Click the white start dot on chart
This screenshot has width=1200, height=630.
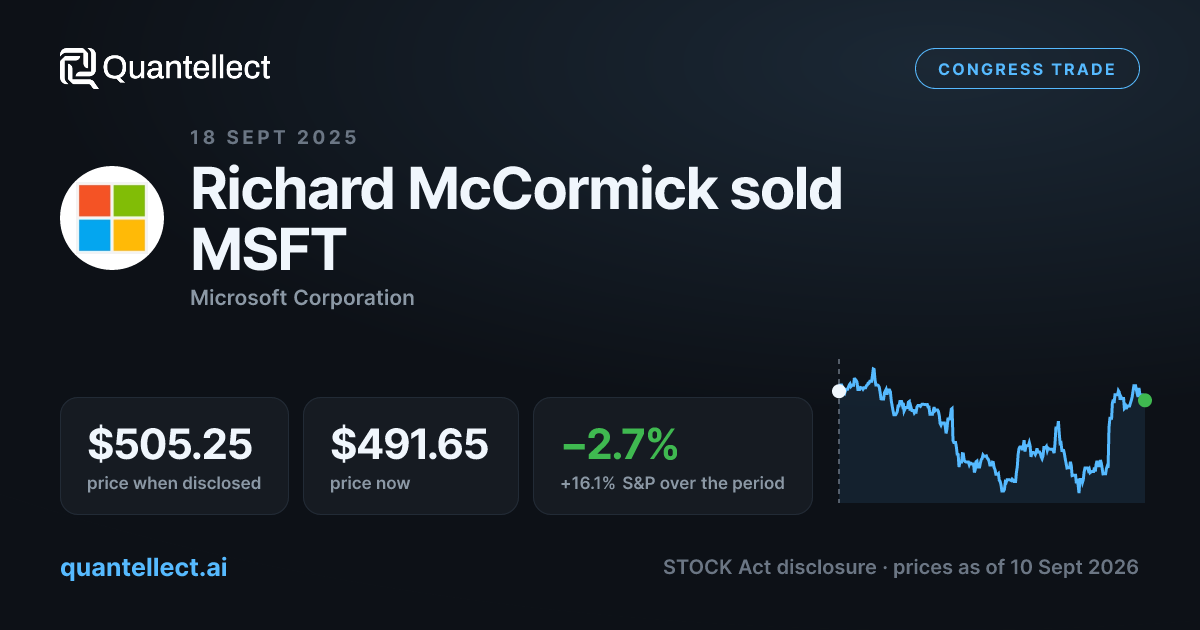coord(839,391)
